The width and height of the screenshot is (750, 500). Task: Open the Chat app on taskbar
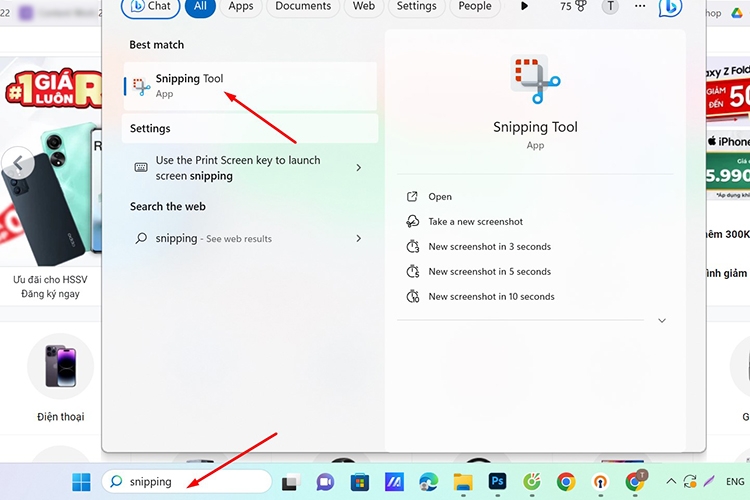(x=325, y=482)
